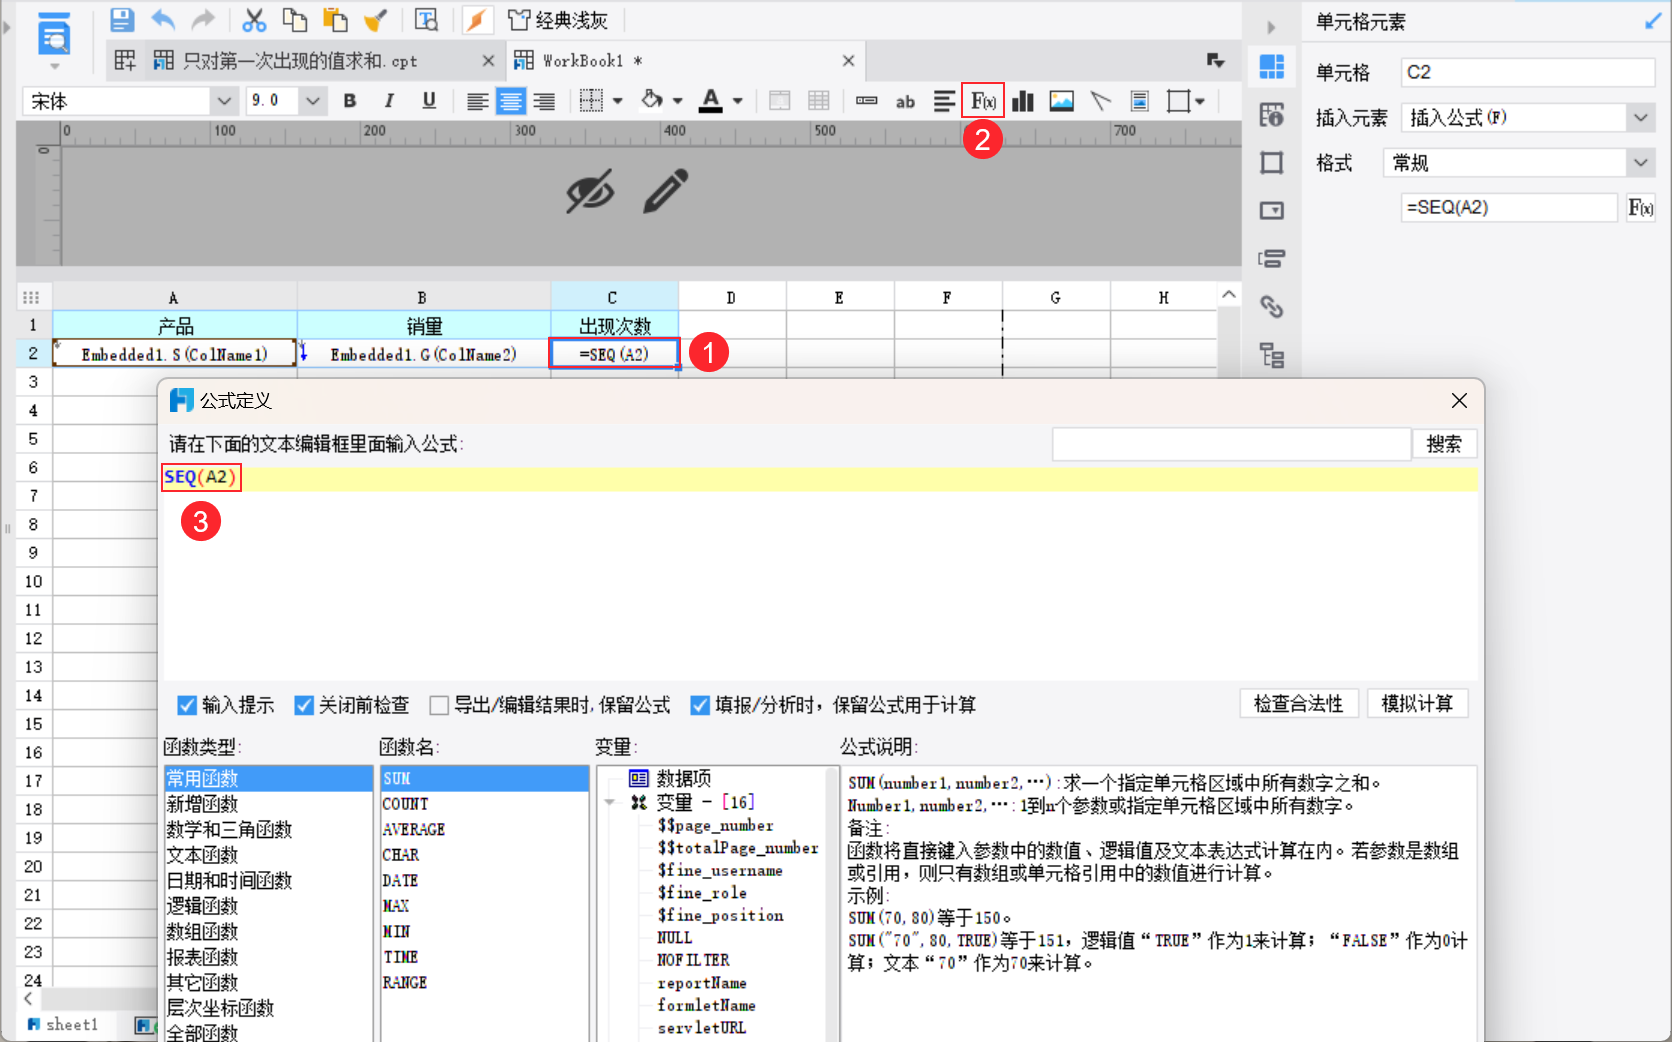This screenshot has width=1672, height=1042.
Task: Select 文本函数 function category
Action: pos(268,855)
